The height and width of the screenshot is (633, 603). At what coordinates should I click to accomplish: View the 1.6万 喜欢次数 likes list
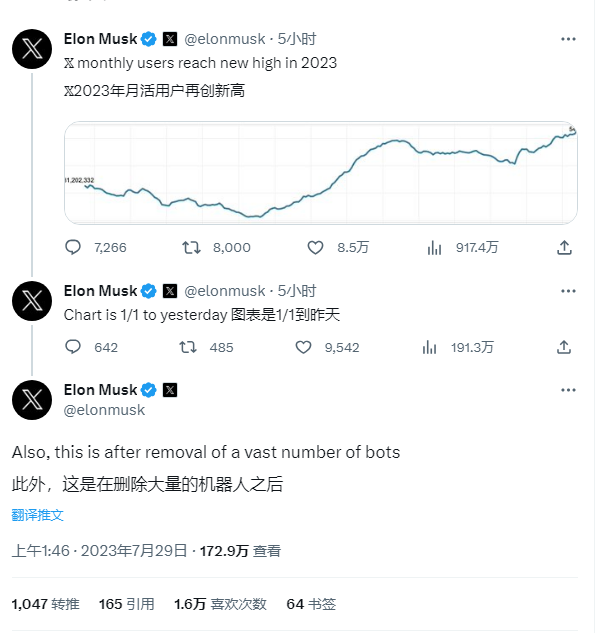coord(220,604)
